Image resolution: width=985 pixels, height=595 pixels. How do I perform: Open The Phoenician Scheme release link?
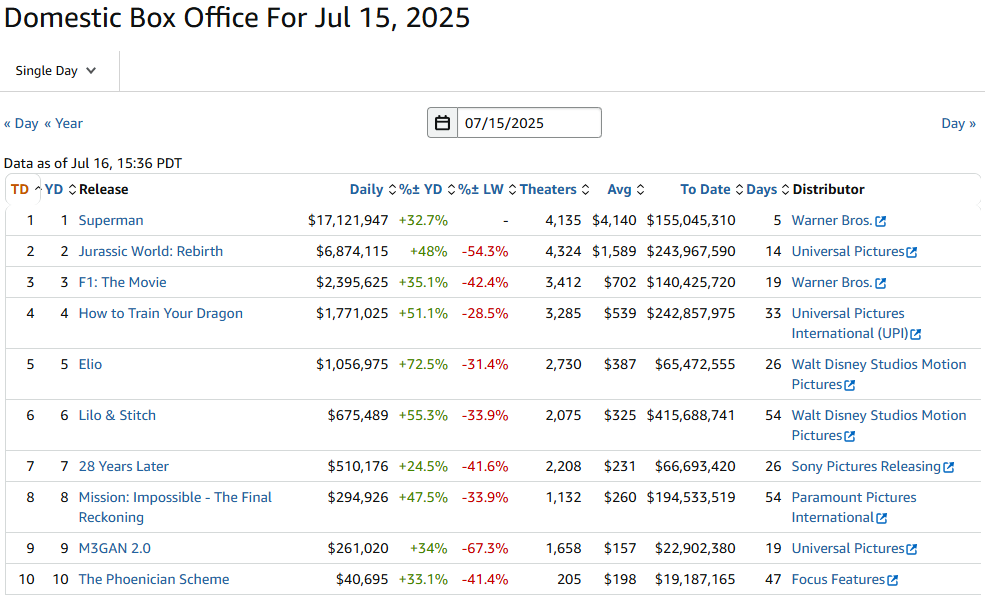[x=154, y=579]
